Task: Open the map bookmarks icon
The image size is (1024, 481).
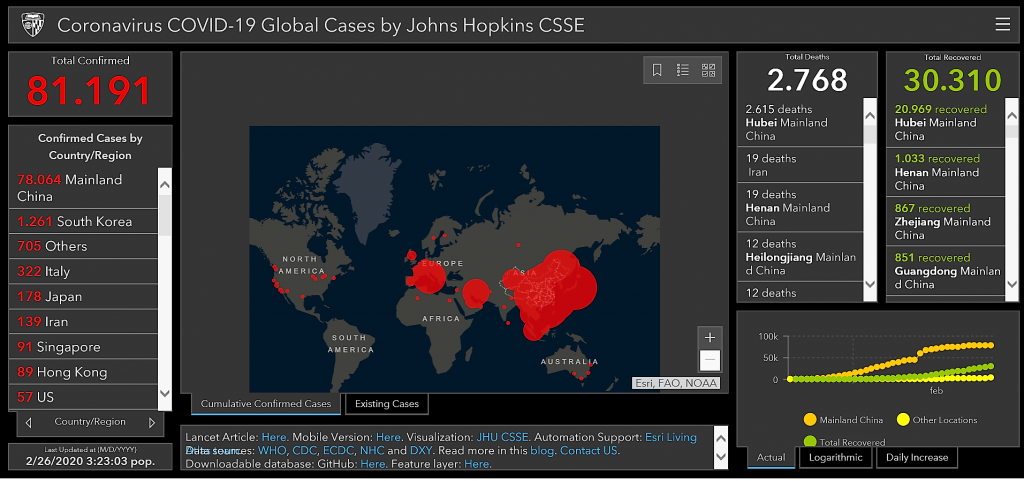Action: click(x=657, y=70)
